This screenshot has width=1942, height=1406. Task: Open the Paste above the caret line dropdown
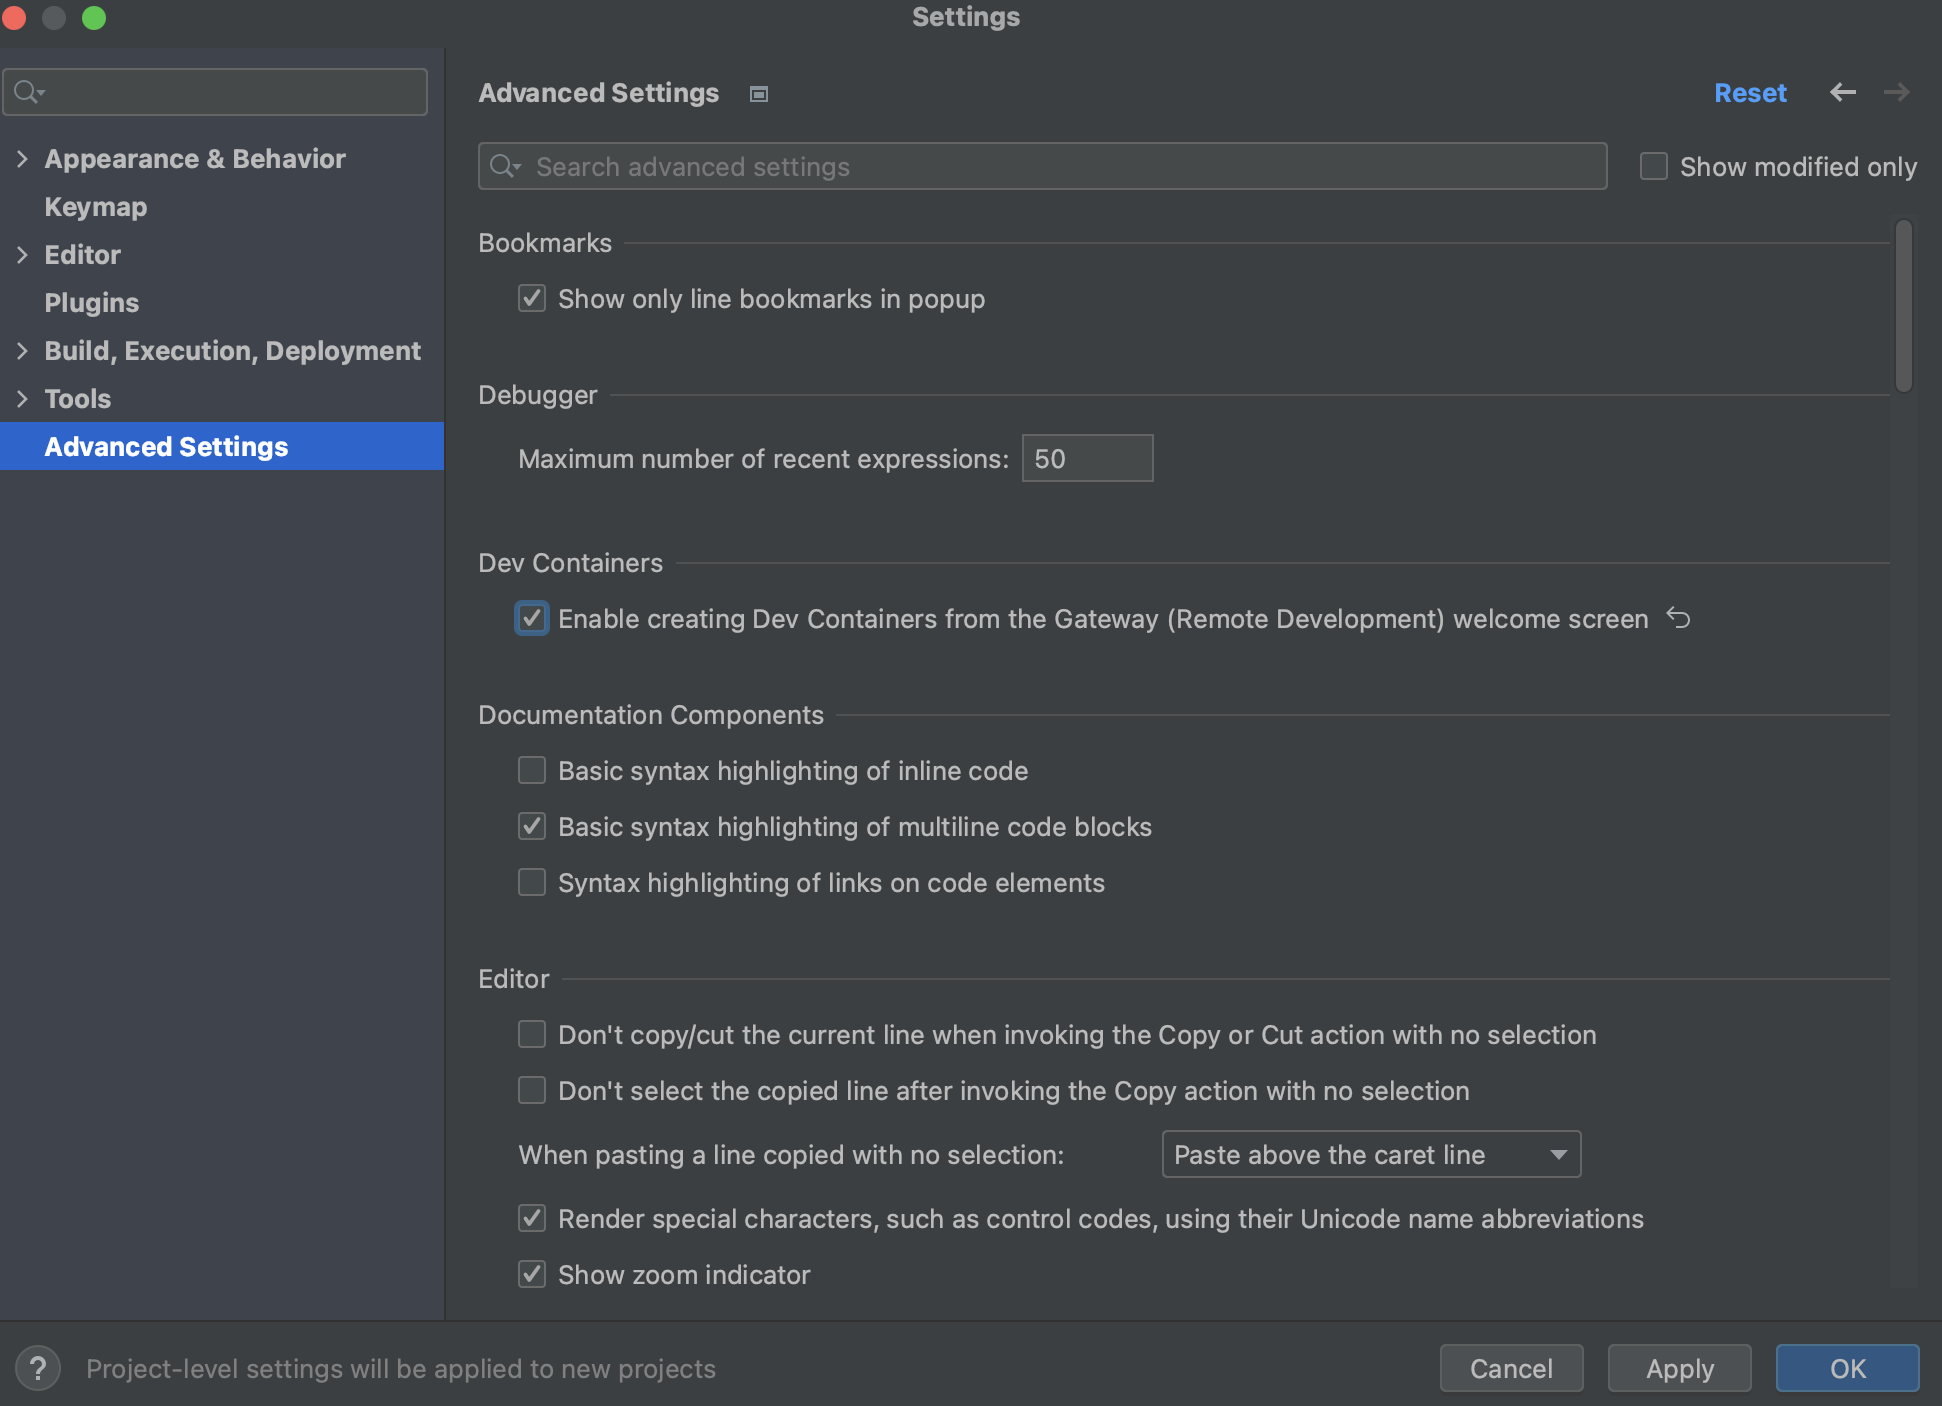pyautogui.click(x=1371, y=1154)
